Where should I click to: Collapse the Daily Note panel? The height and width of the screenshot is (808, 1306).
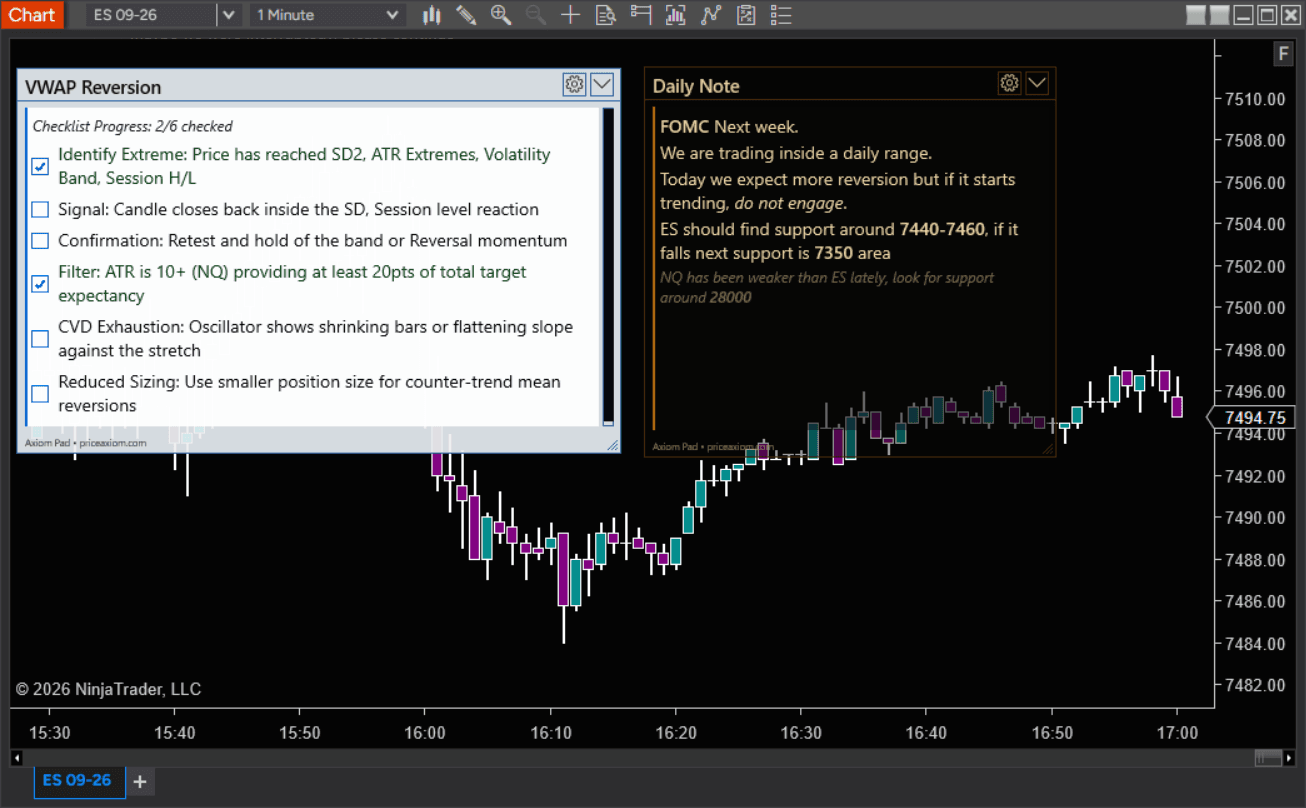click(x=1037, y=83)
